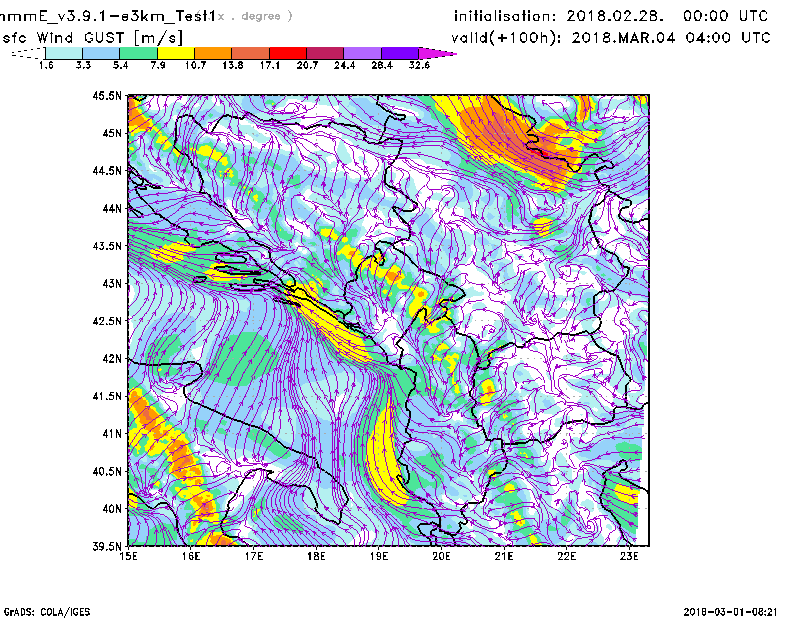
Task: Pick the bright red legend swatch
Action: pyautogui.click(x=288, y=53)
